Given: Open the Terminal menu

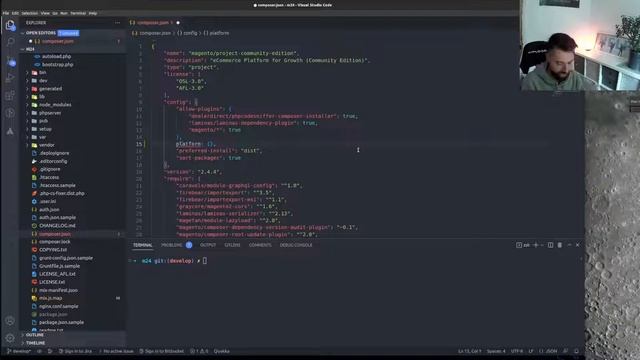Looking at the screenshot, I should (x=78, y=13).
